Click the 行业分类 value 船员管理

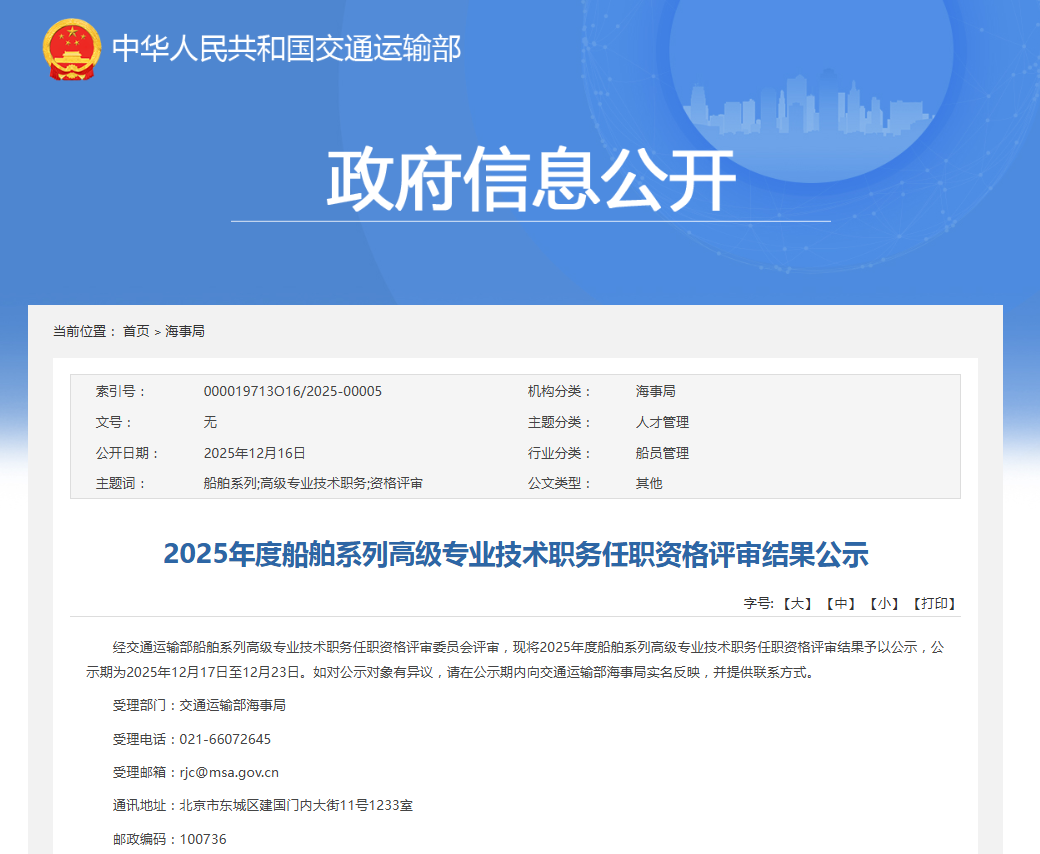coord(662,453)
